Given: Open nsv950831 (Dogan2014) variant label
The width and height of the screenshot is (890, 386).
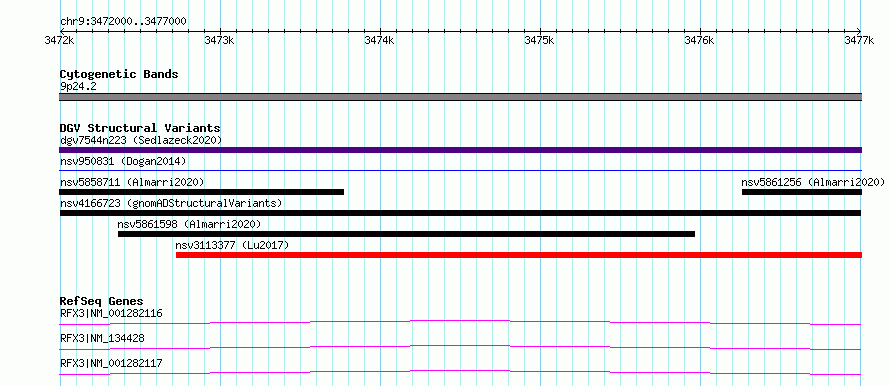Looking at the screenshot, I should tap(123, 161).
